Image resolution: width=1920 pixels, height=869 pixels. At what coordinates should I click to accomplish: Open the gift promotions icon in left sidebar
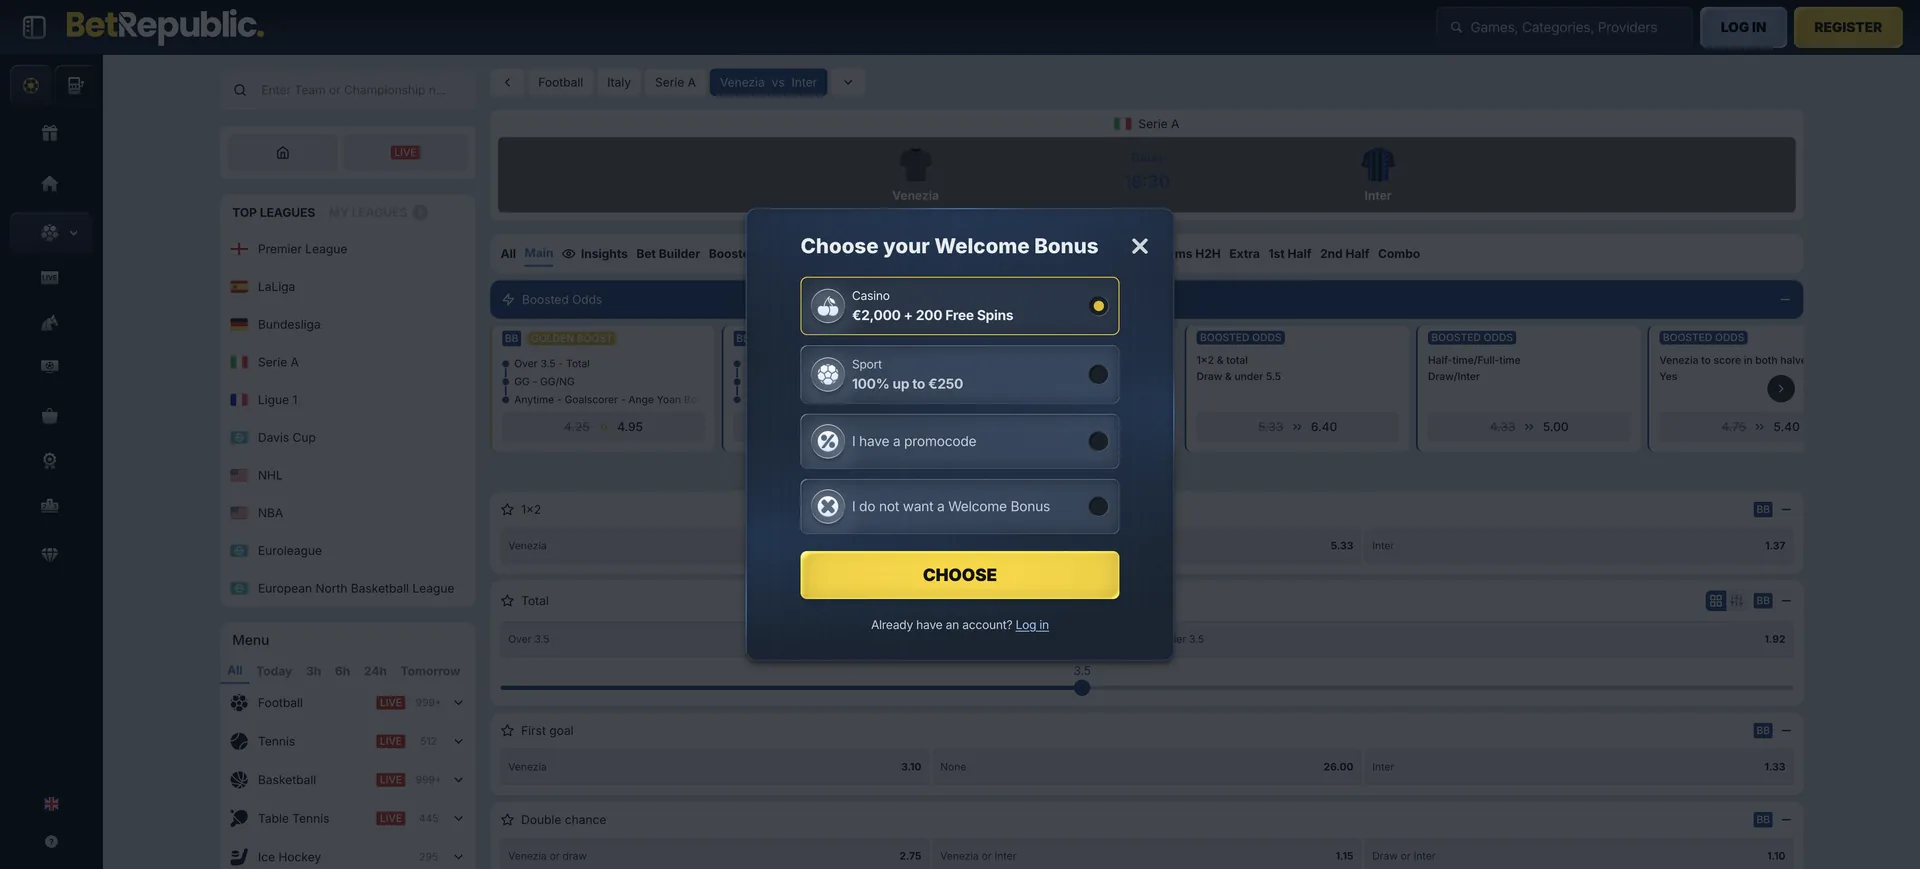pos(49,133)
